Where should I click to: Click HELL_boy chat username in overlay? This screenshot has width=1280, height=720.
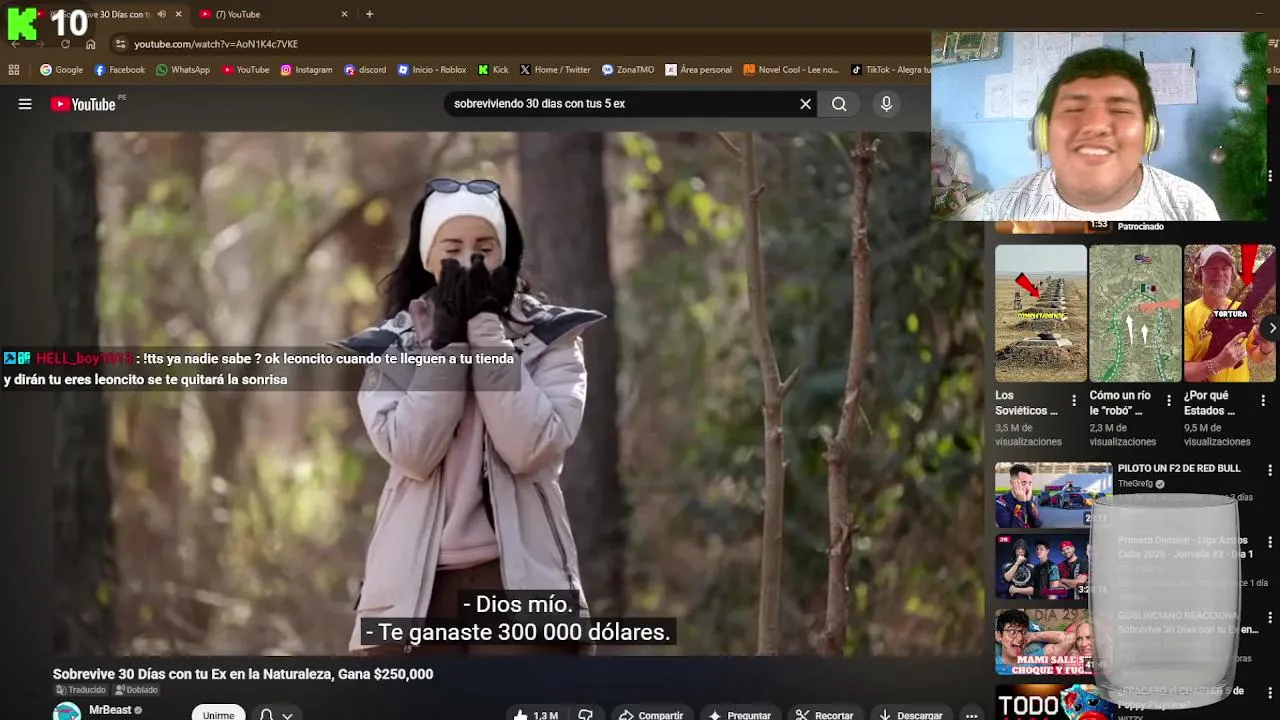click(x=84, y=358)
